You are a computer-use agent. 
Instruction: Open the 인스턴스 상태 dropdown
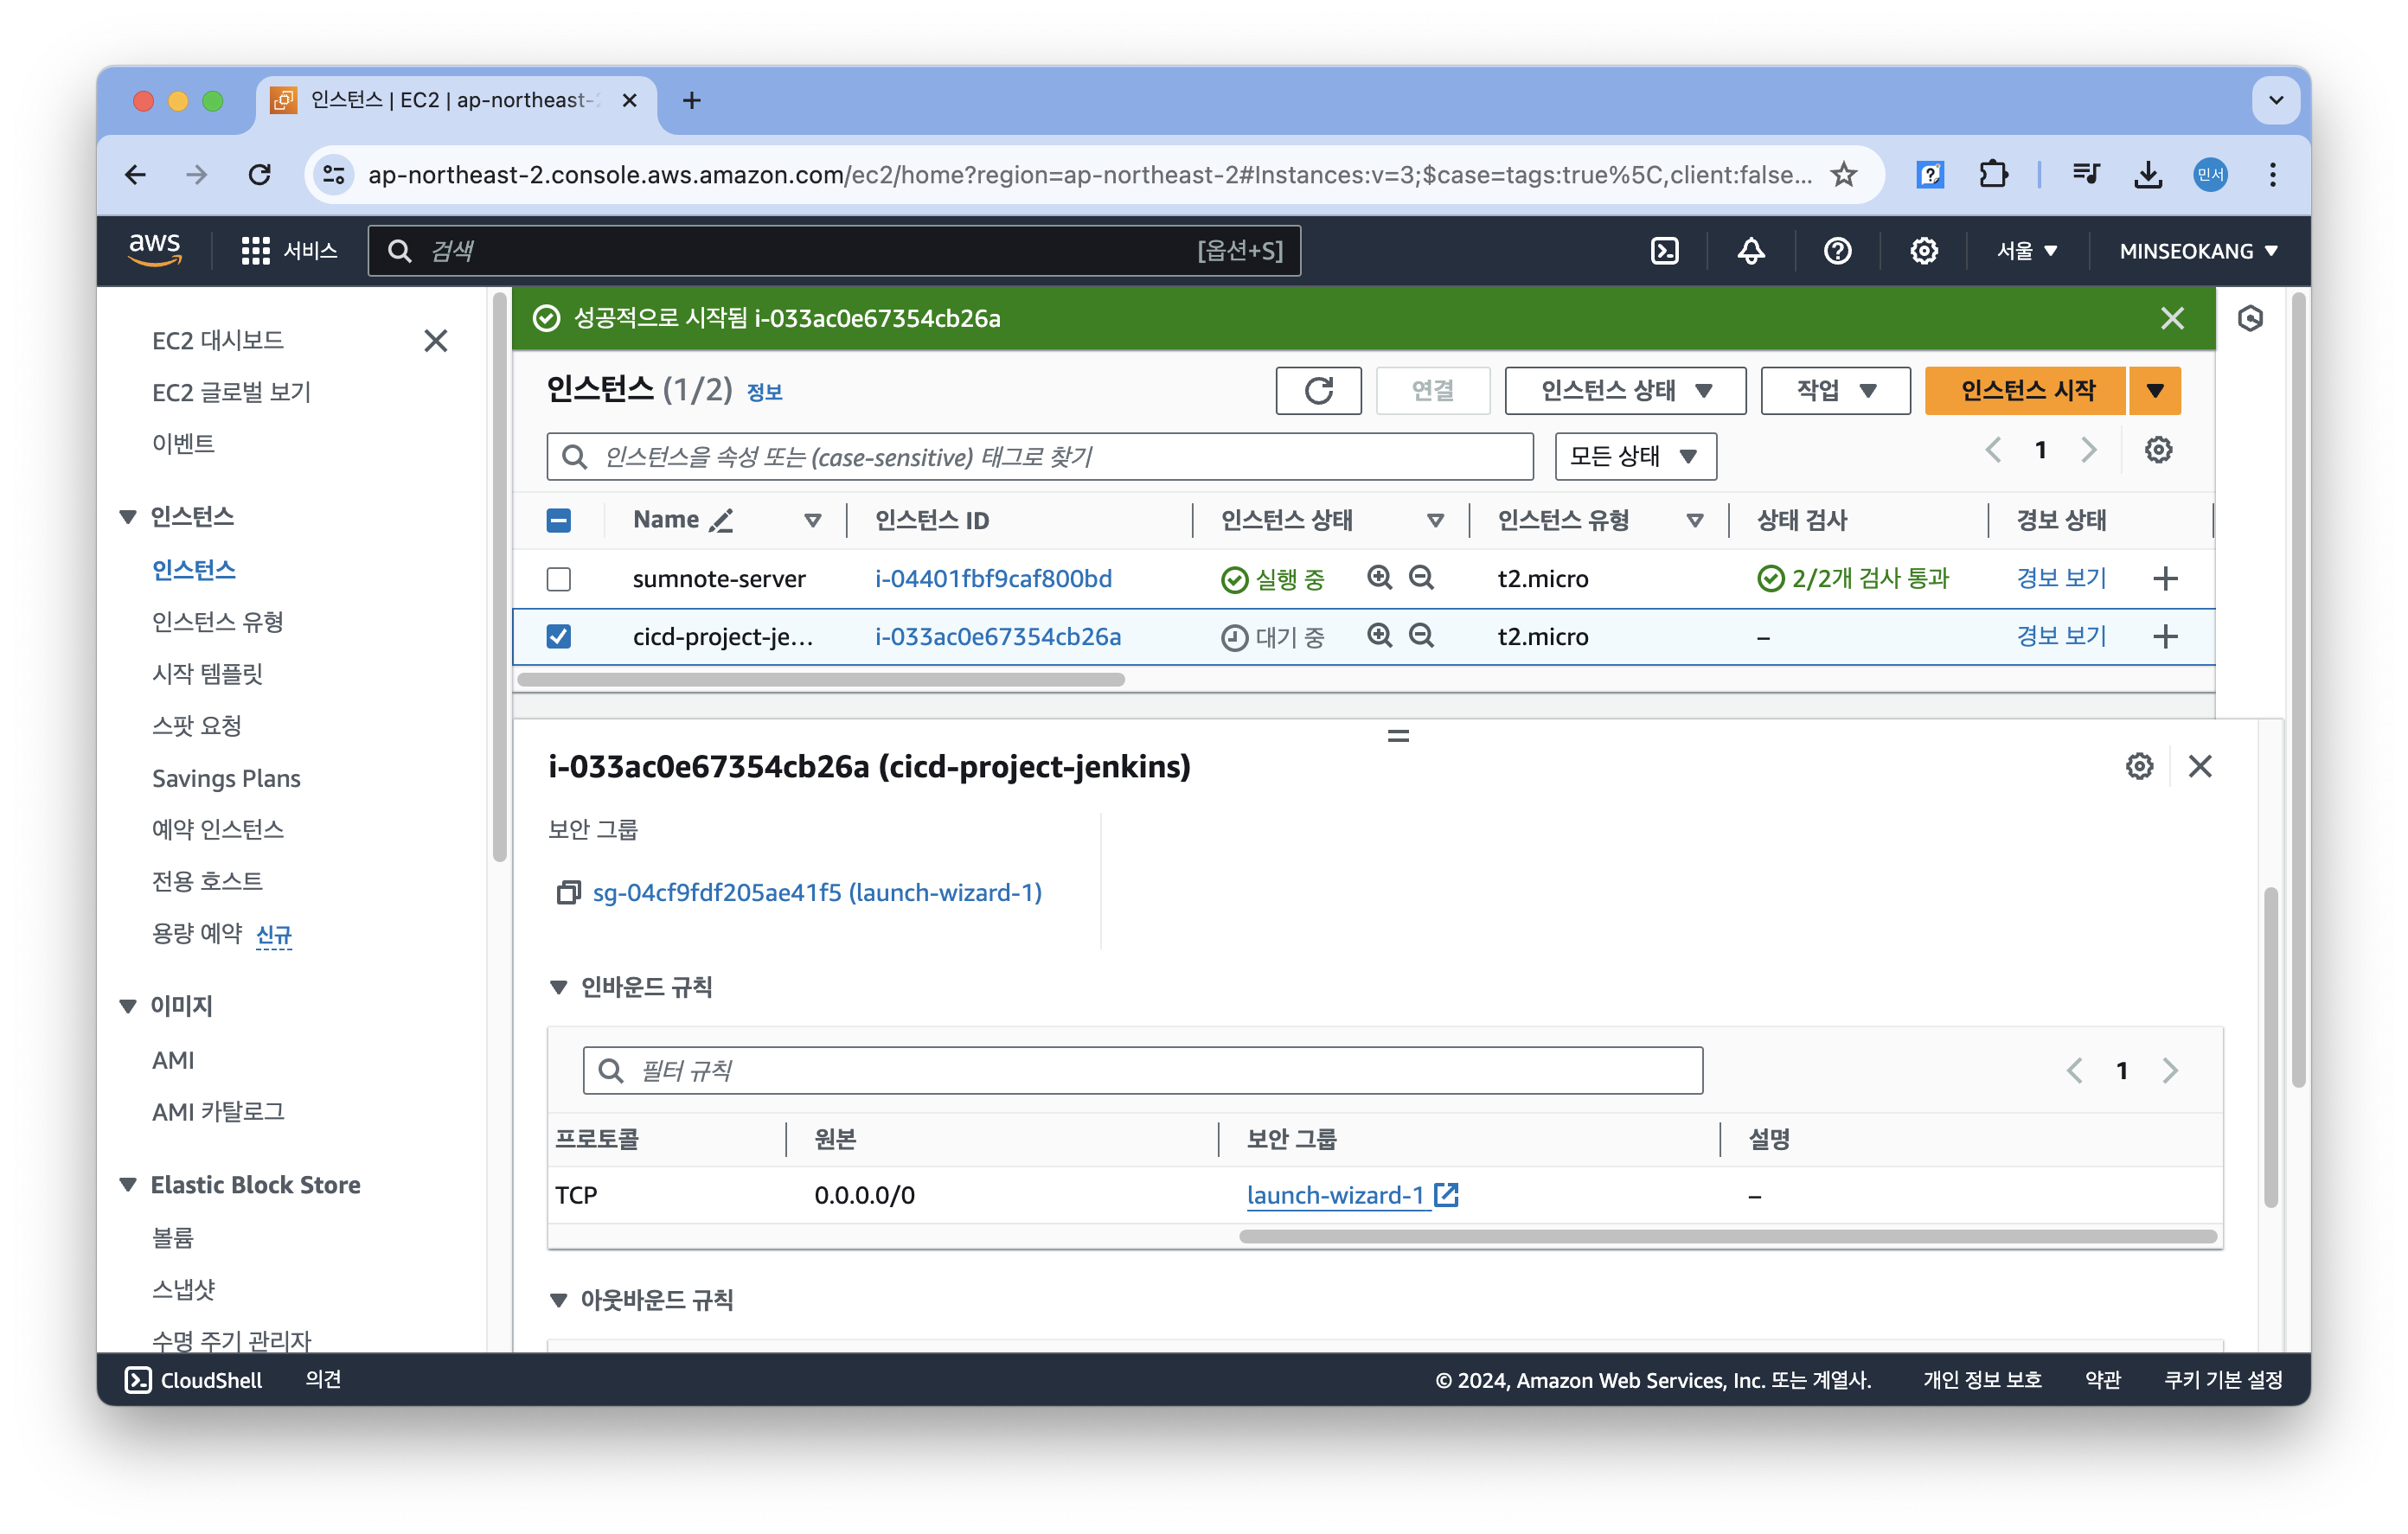pyautogui.click(x=1625, y=390)
